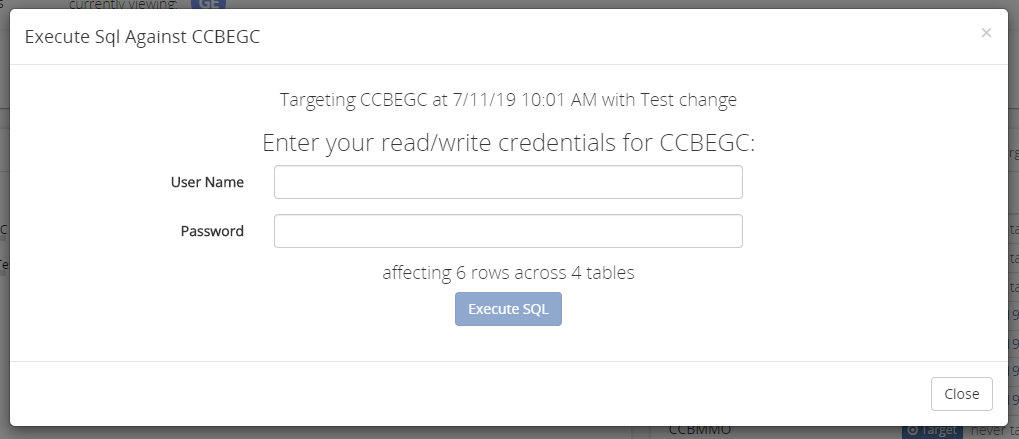Click the User Name label
The width and height of the screenshot is (1019, 439).
point(207,182)
